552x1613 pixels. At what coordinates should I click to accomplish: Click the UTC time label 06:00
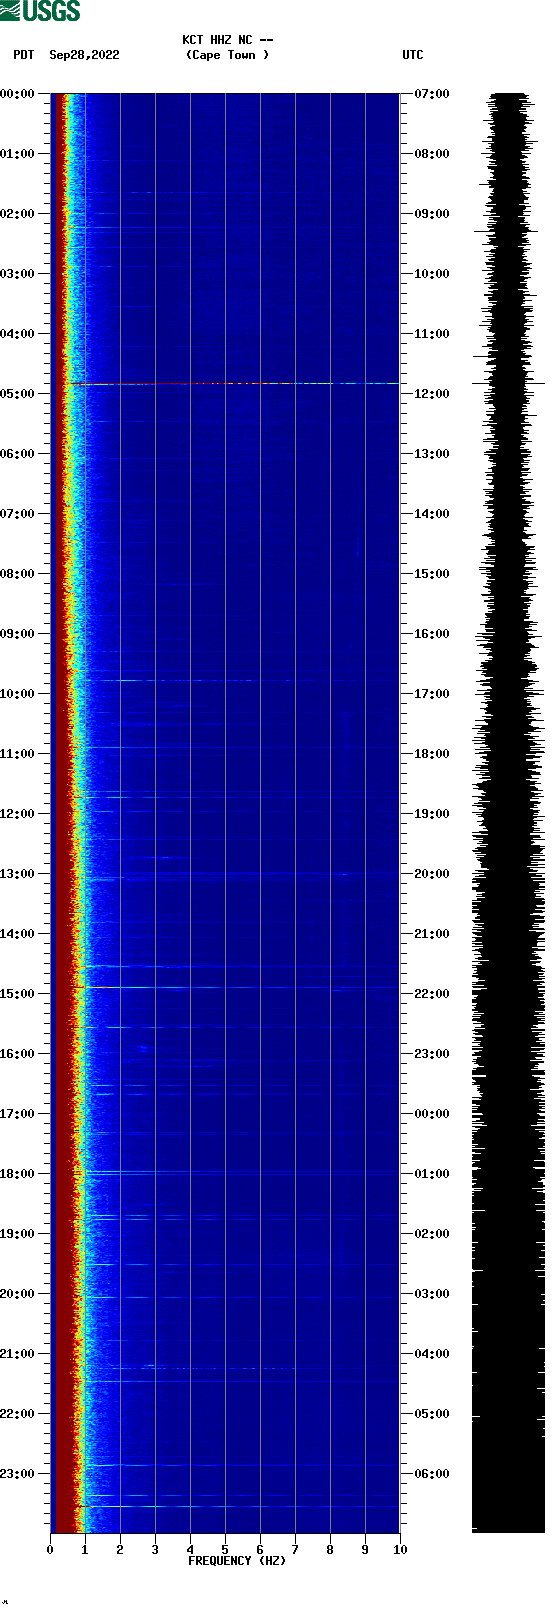(432, 1474)
